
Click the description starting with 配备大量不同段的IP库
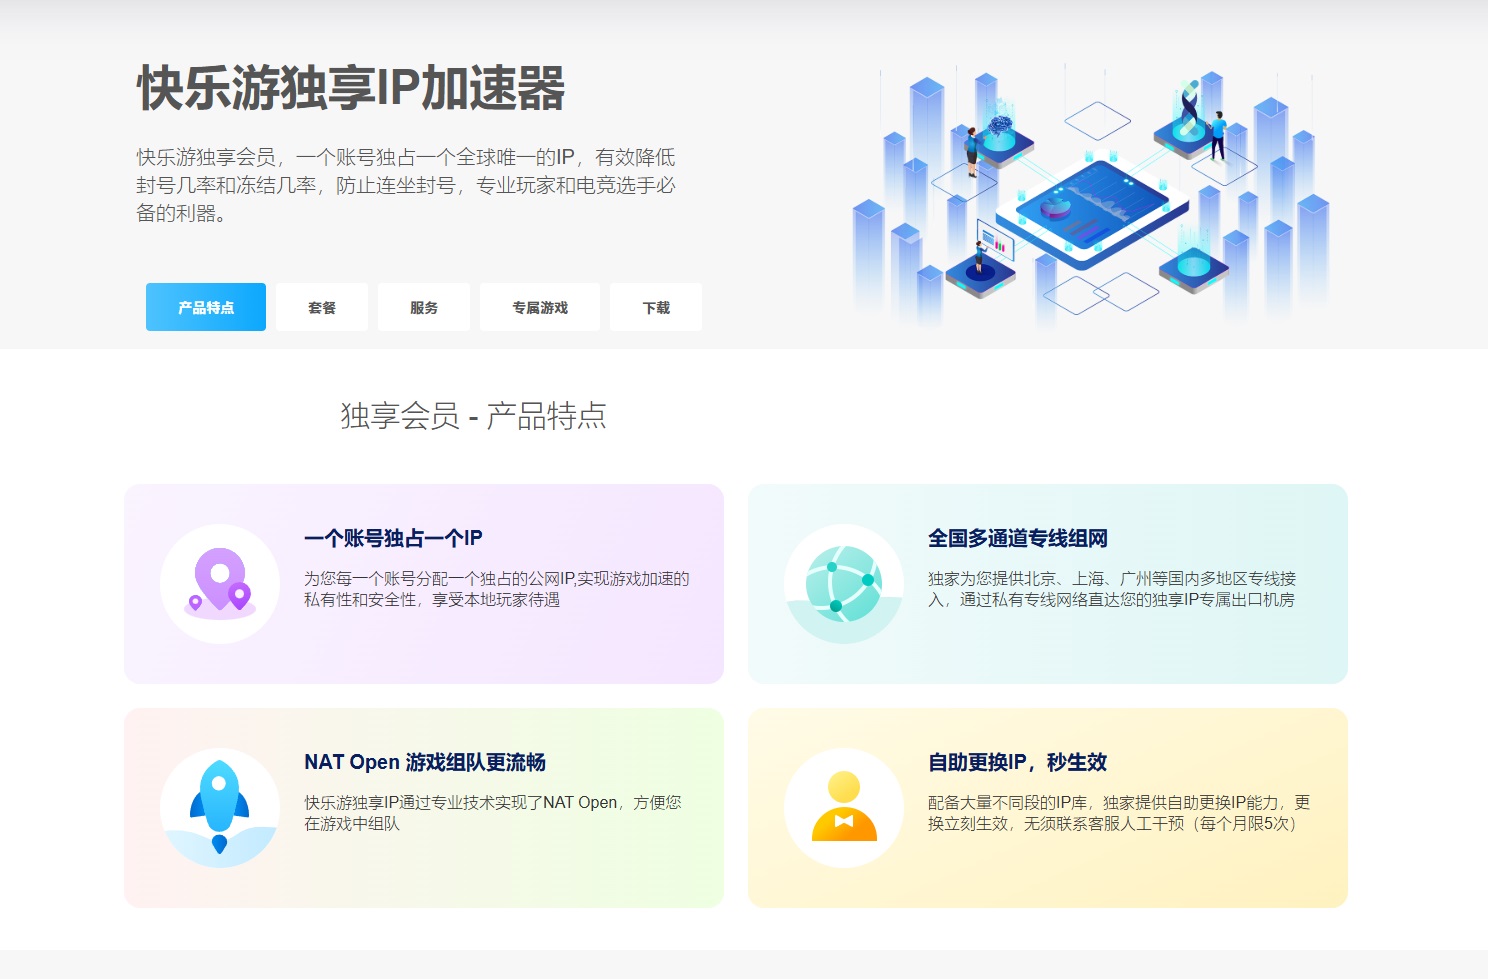pyautogui.click(x=1119, y=813)
